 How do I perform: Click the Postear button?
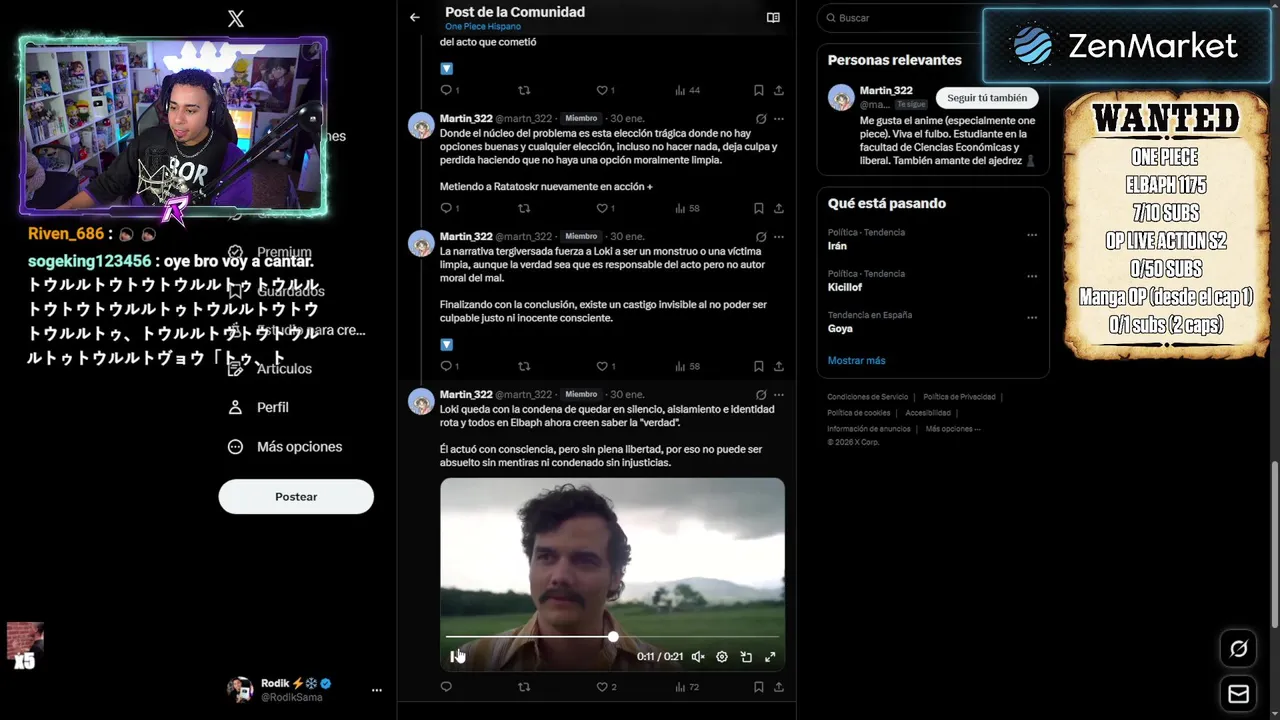click(x=296, y=497)
